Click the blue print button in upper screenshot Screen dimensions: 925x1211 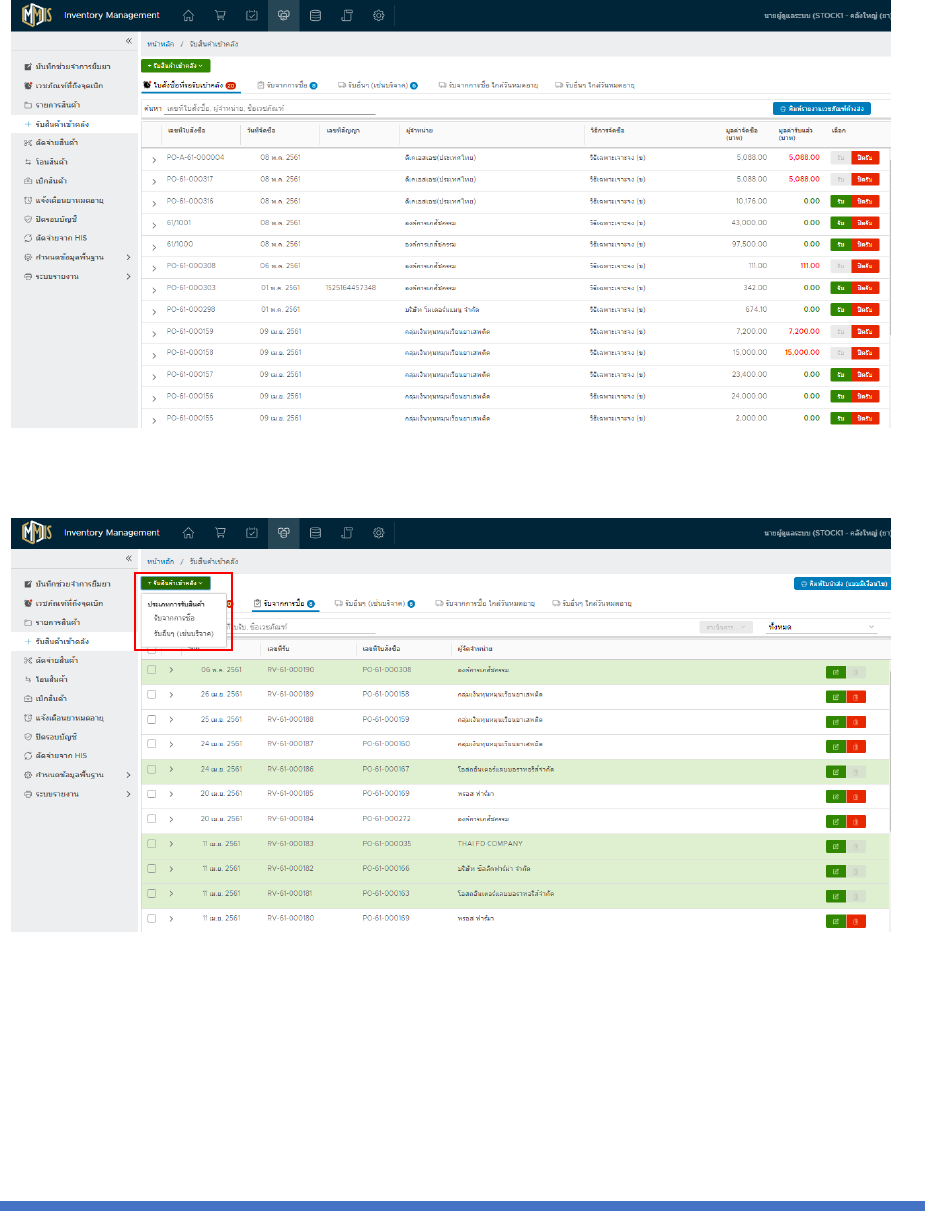point(824,107)
